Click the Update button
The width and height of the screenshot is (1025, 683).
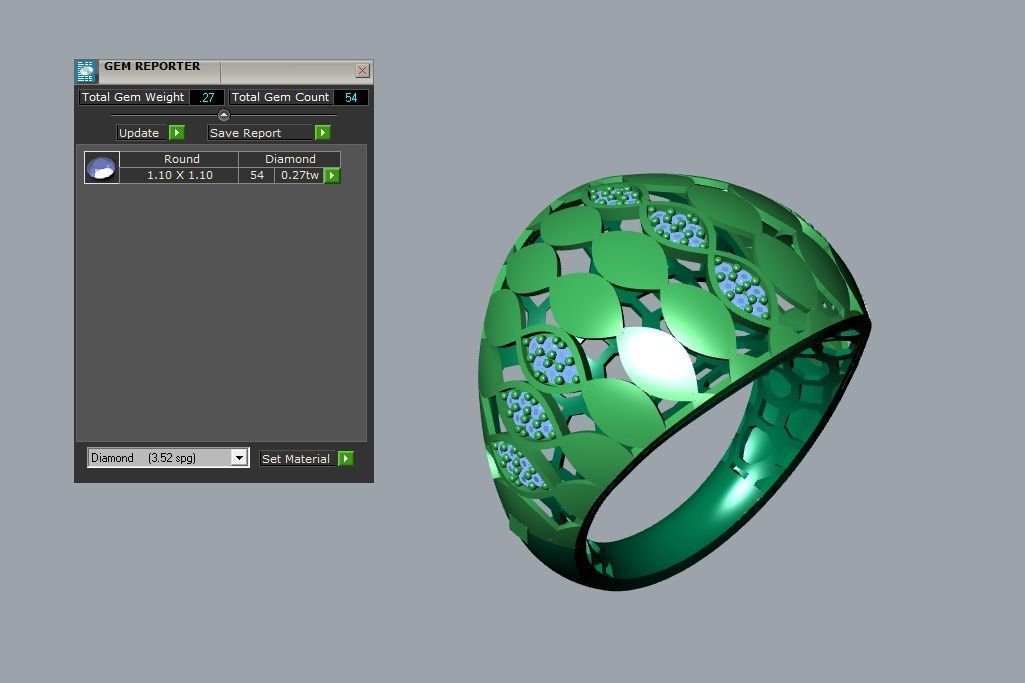[x=142, y=133]
